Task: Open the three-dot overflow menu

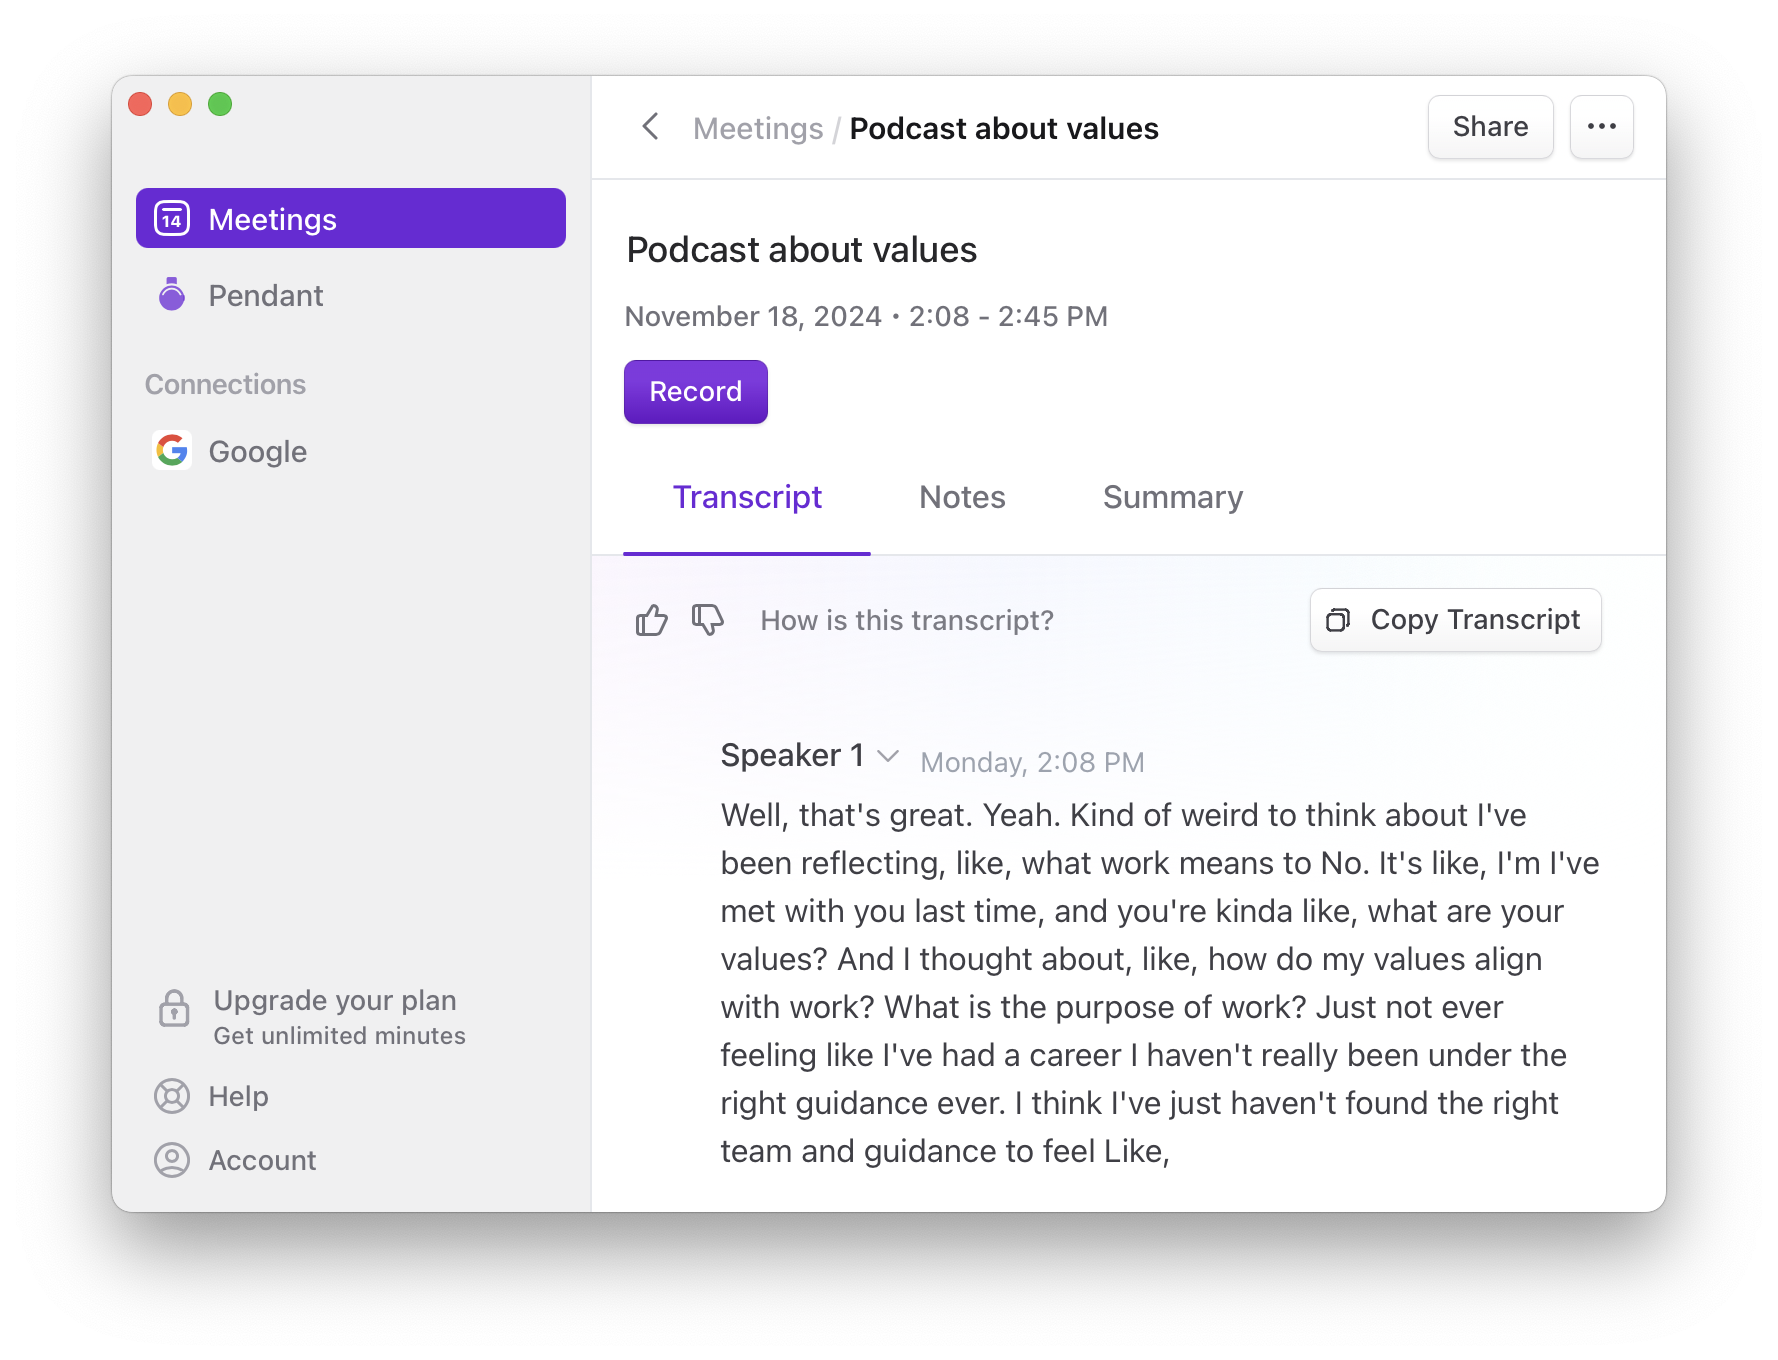Action: (1601, 126)
